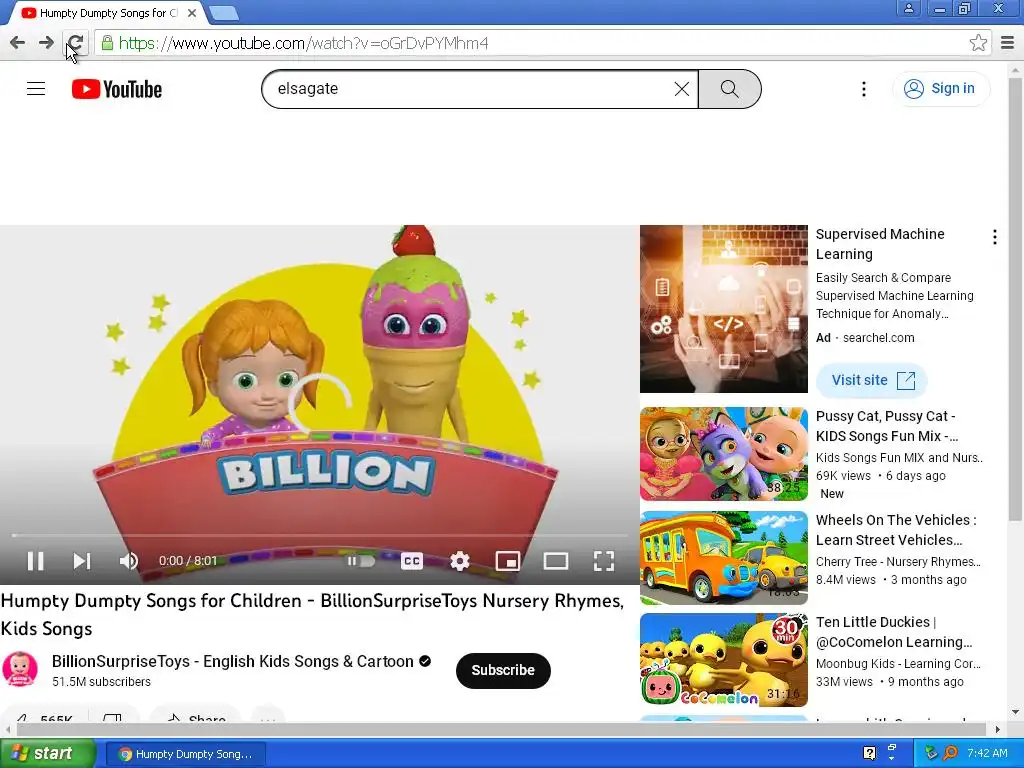Bookmark this page with the star icon
Viewport: 1024px width, 768px height.
coord(978,43)
